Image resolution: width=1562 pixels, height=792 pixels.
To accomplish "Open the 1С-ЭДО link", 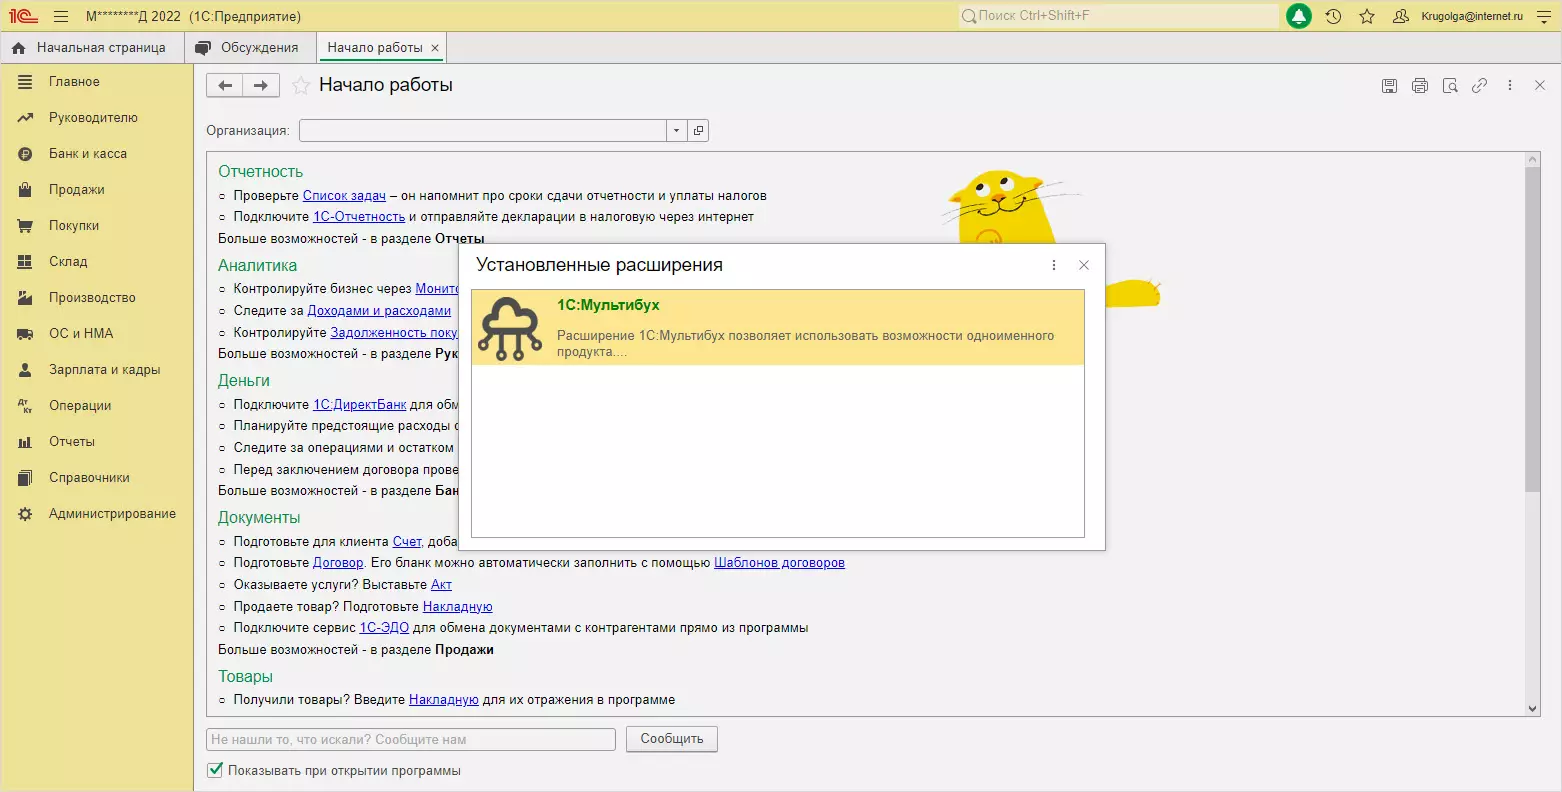I will pos(384,628).
